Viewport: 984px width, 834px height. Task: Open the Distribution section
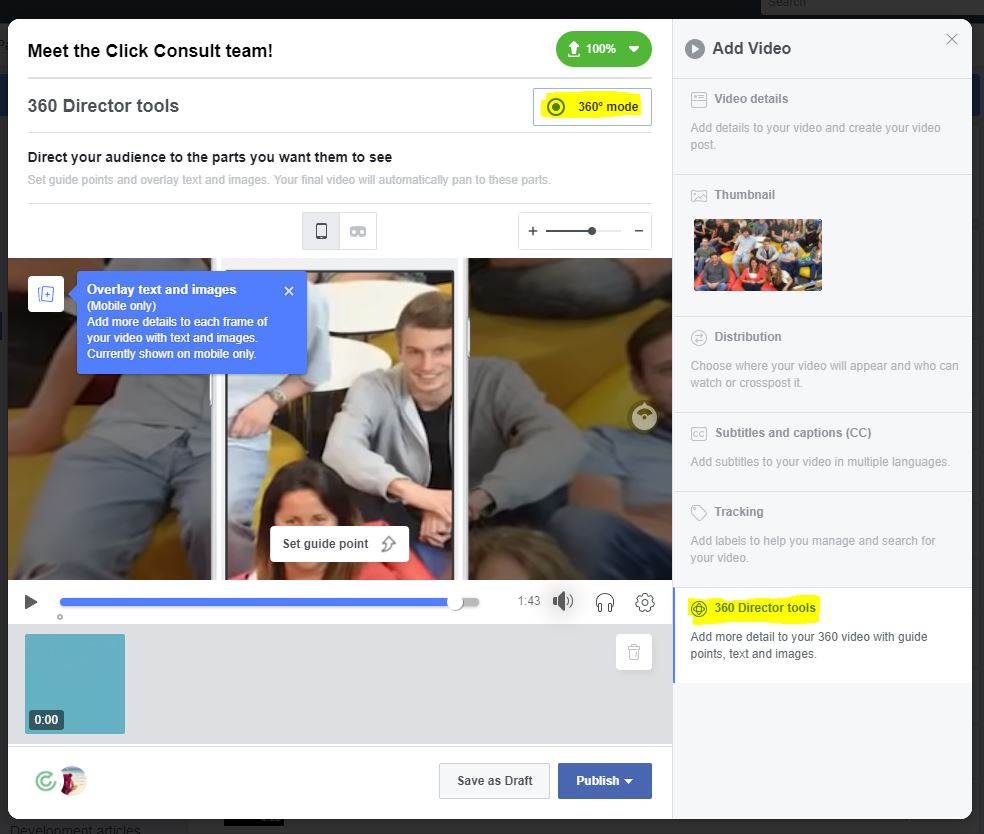(x=822, y=365)
